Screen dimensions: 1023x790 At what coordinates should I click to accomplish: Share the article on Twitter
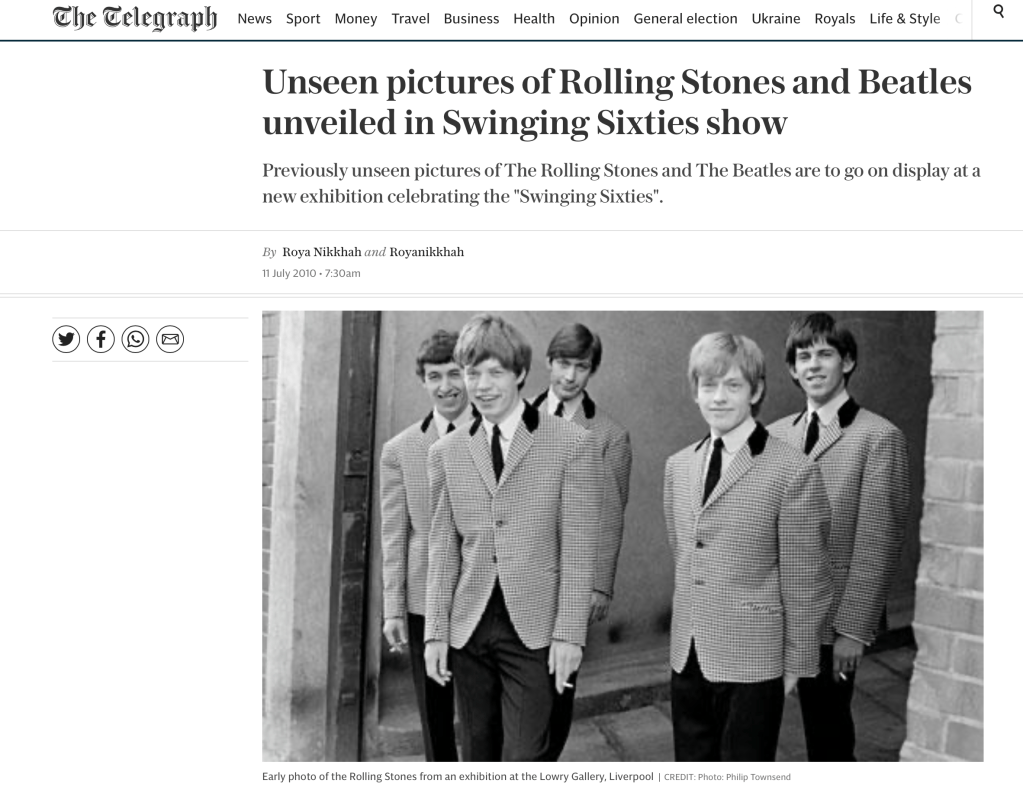coord(66,339)
